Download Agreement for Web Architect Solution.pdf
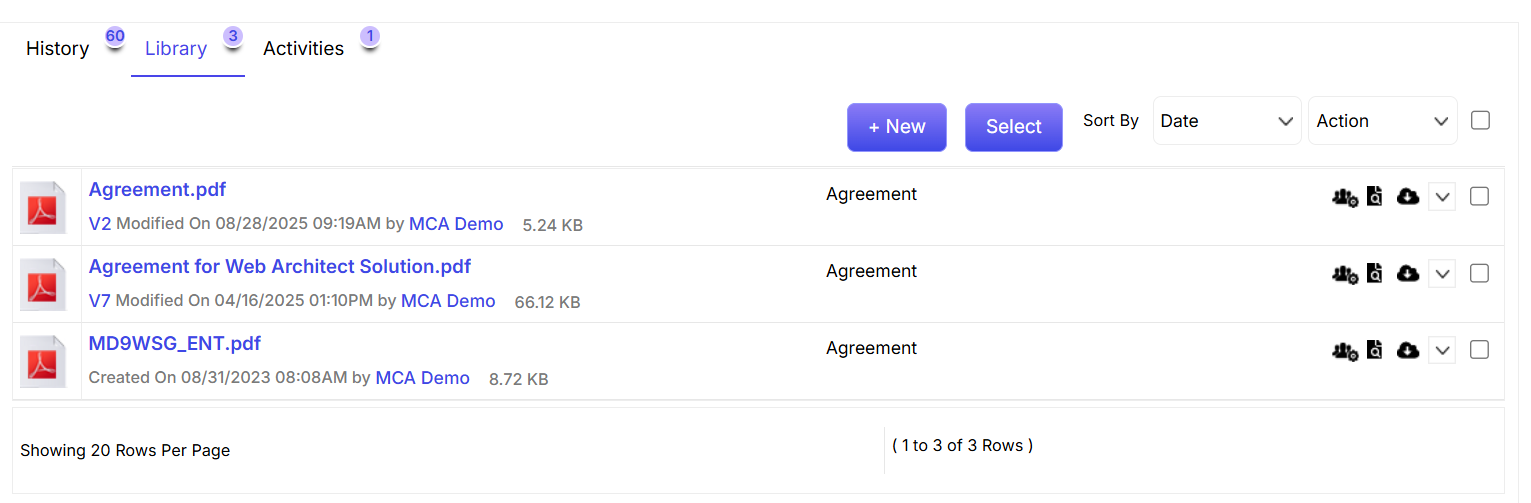The image size is (1531, 503). pos(1408,274)
